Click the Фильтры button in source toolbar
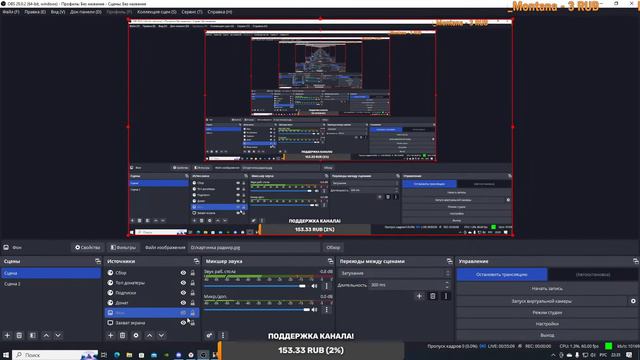Viewport: 640px width, 360px height. [123, 247]
